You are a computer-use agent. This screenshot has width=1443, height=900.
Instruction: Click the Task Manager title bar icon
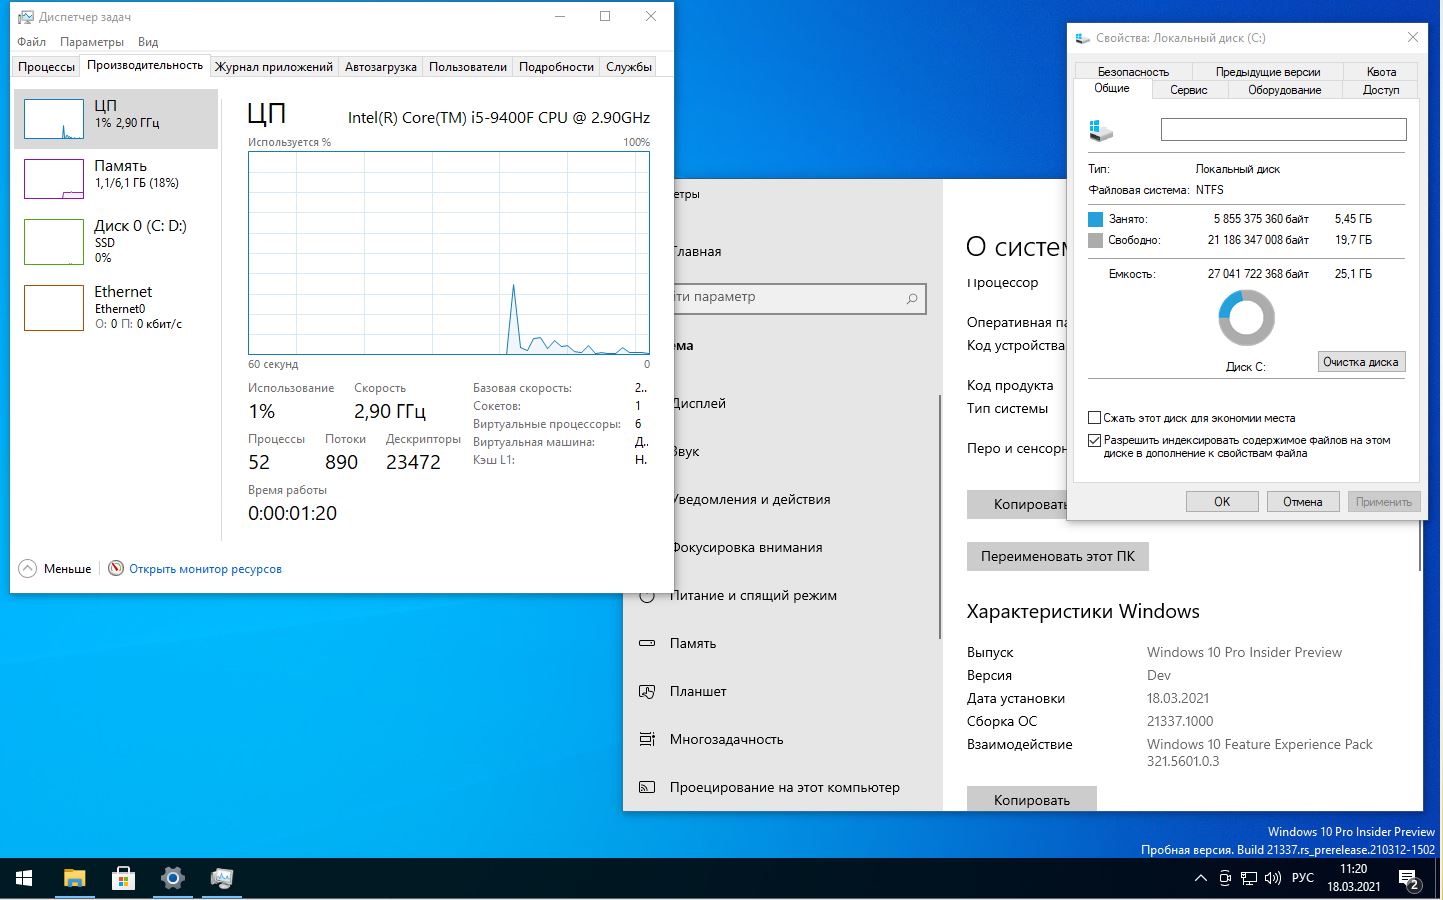click(25, 17)
